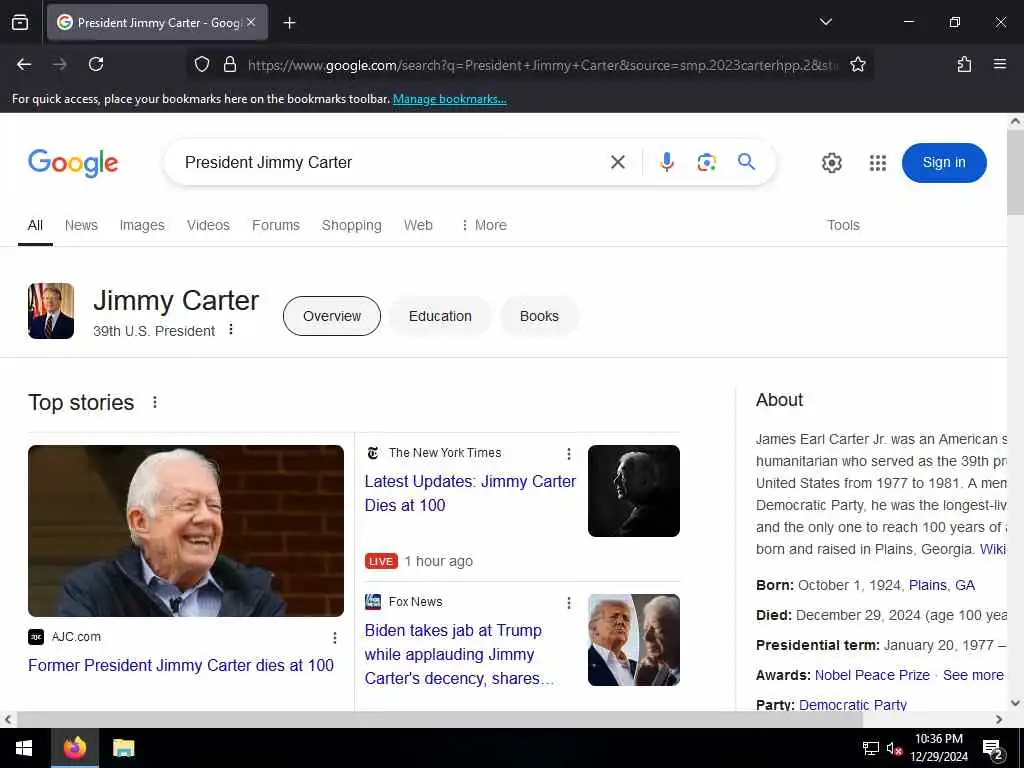Select the Overview chip

pyautogui.click(x=332, y=316)
